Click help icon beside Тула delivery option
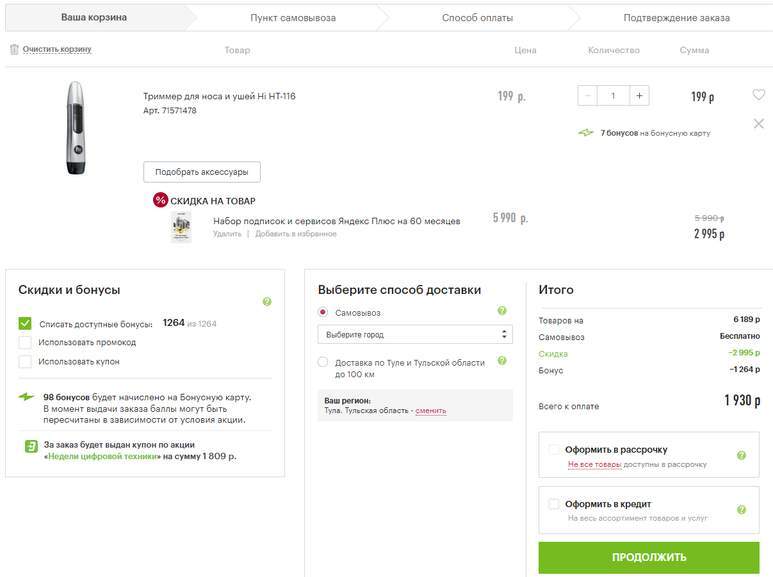 coord(502,361)
